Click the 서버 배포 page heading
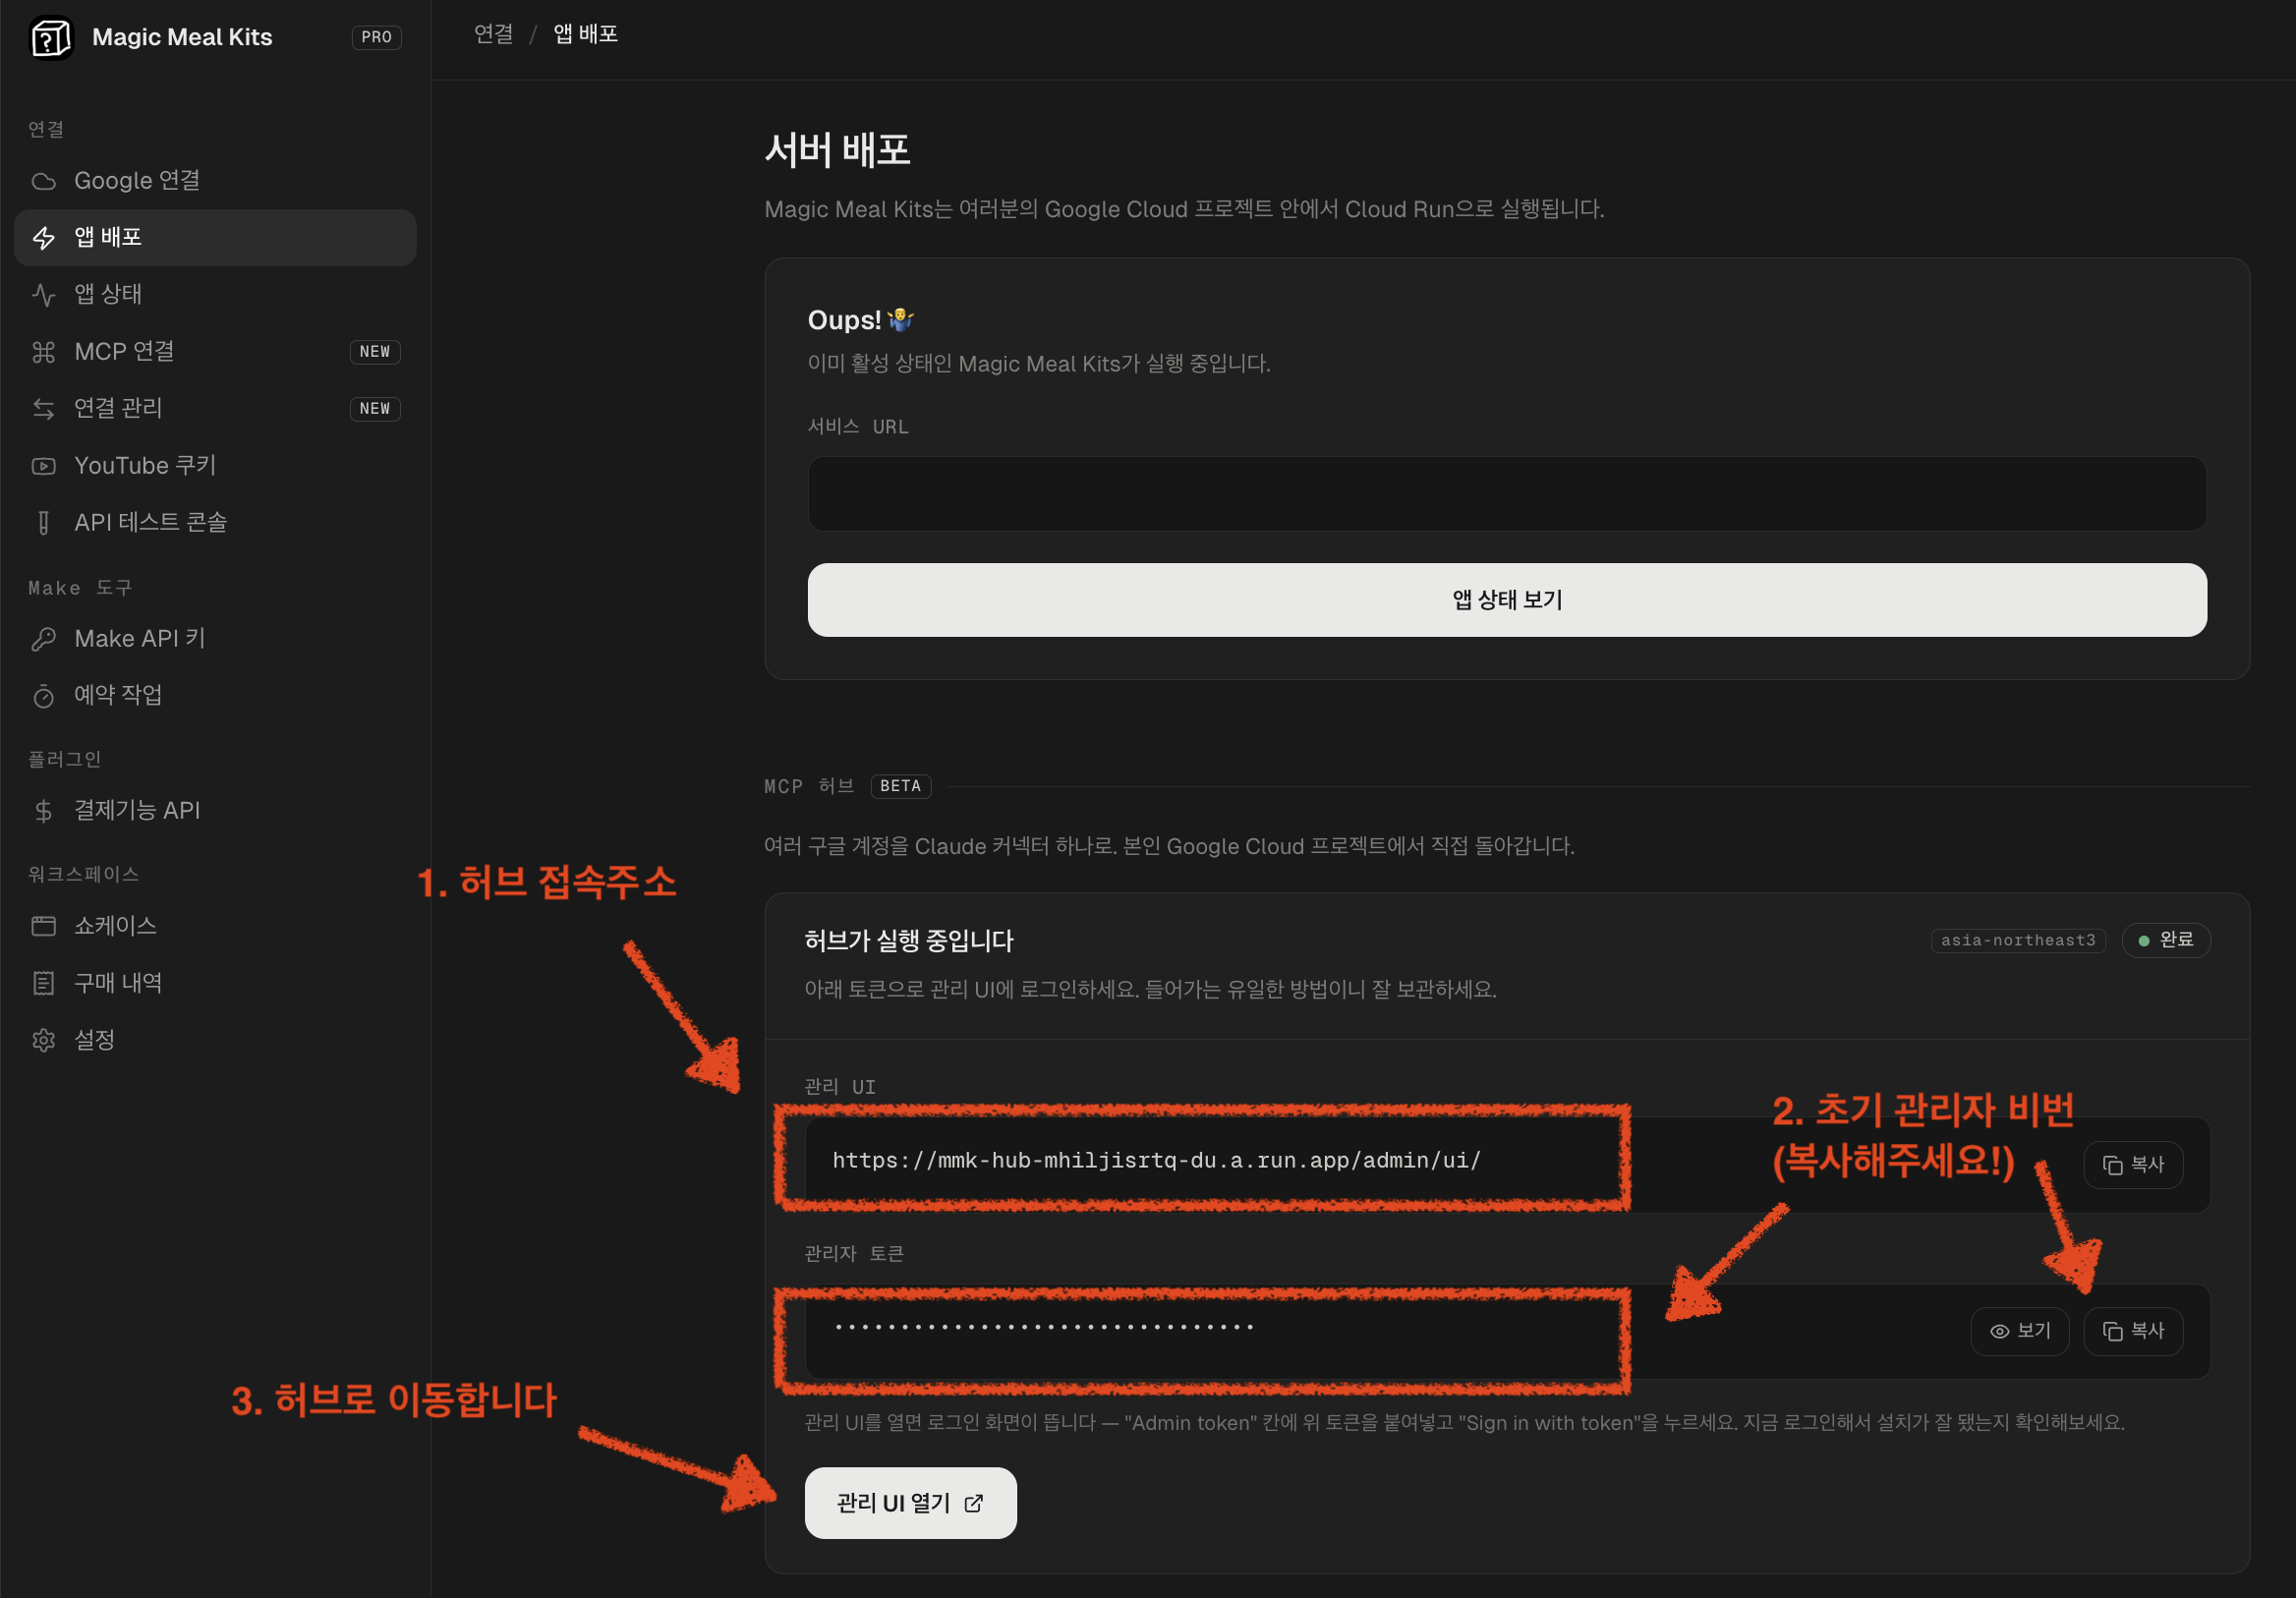This screenshot has width=2296, height=1598. point(837,151)
